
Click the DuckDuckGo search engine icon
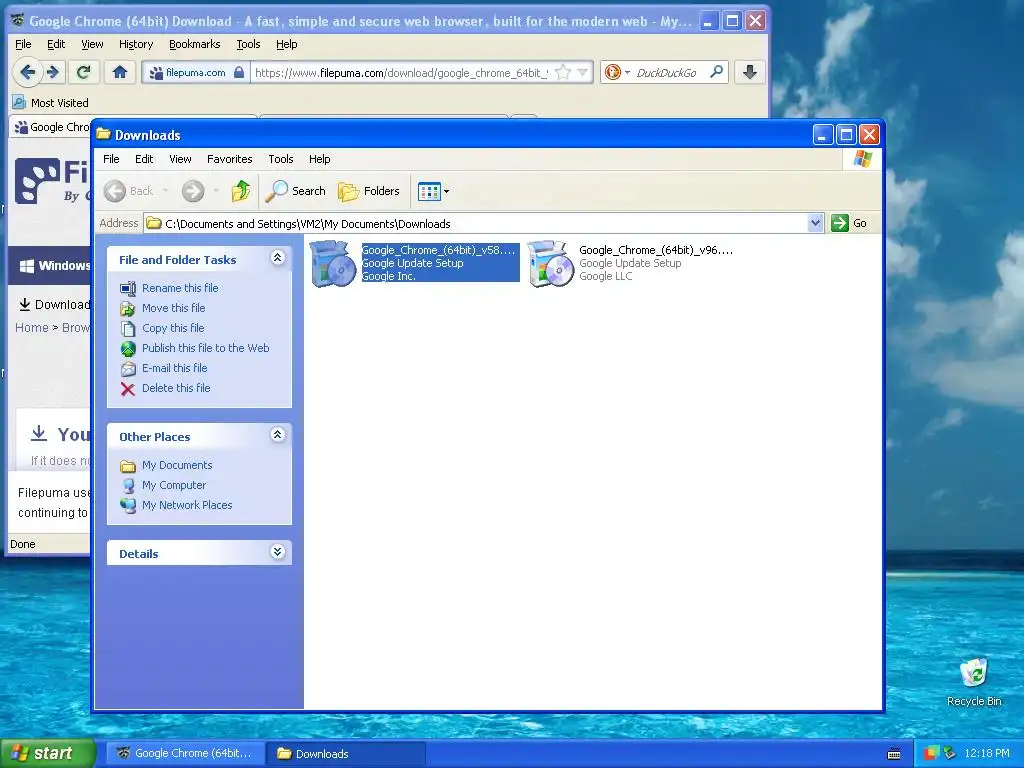[x=613, y=72]
